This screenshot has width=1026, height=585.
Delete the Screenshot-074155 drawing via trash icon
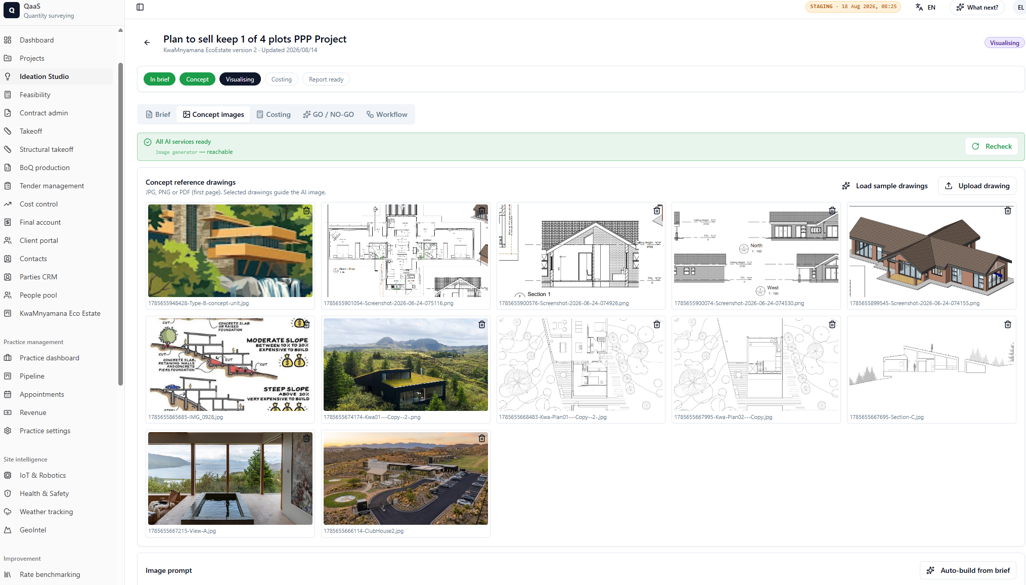1008,211
